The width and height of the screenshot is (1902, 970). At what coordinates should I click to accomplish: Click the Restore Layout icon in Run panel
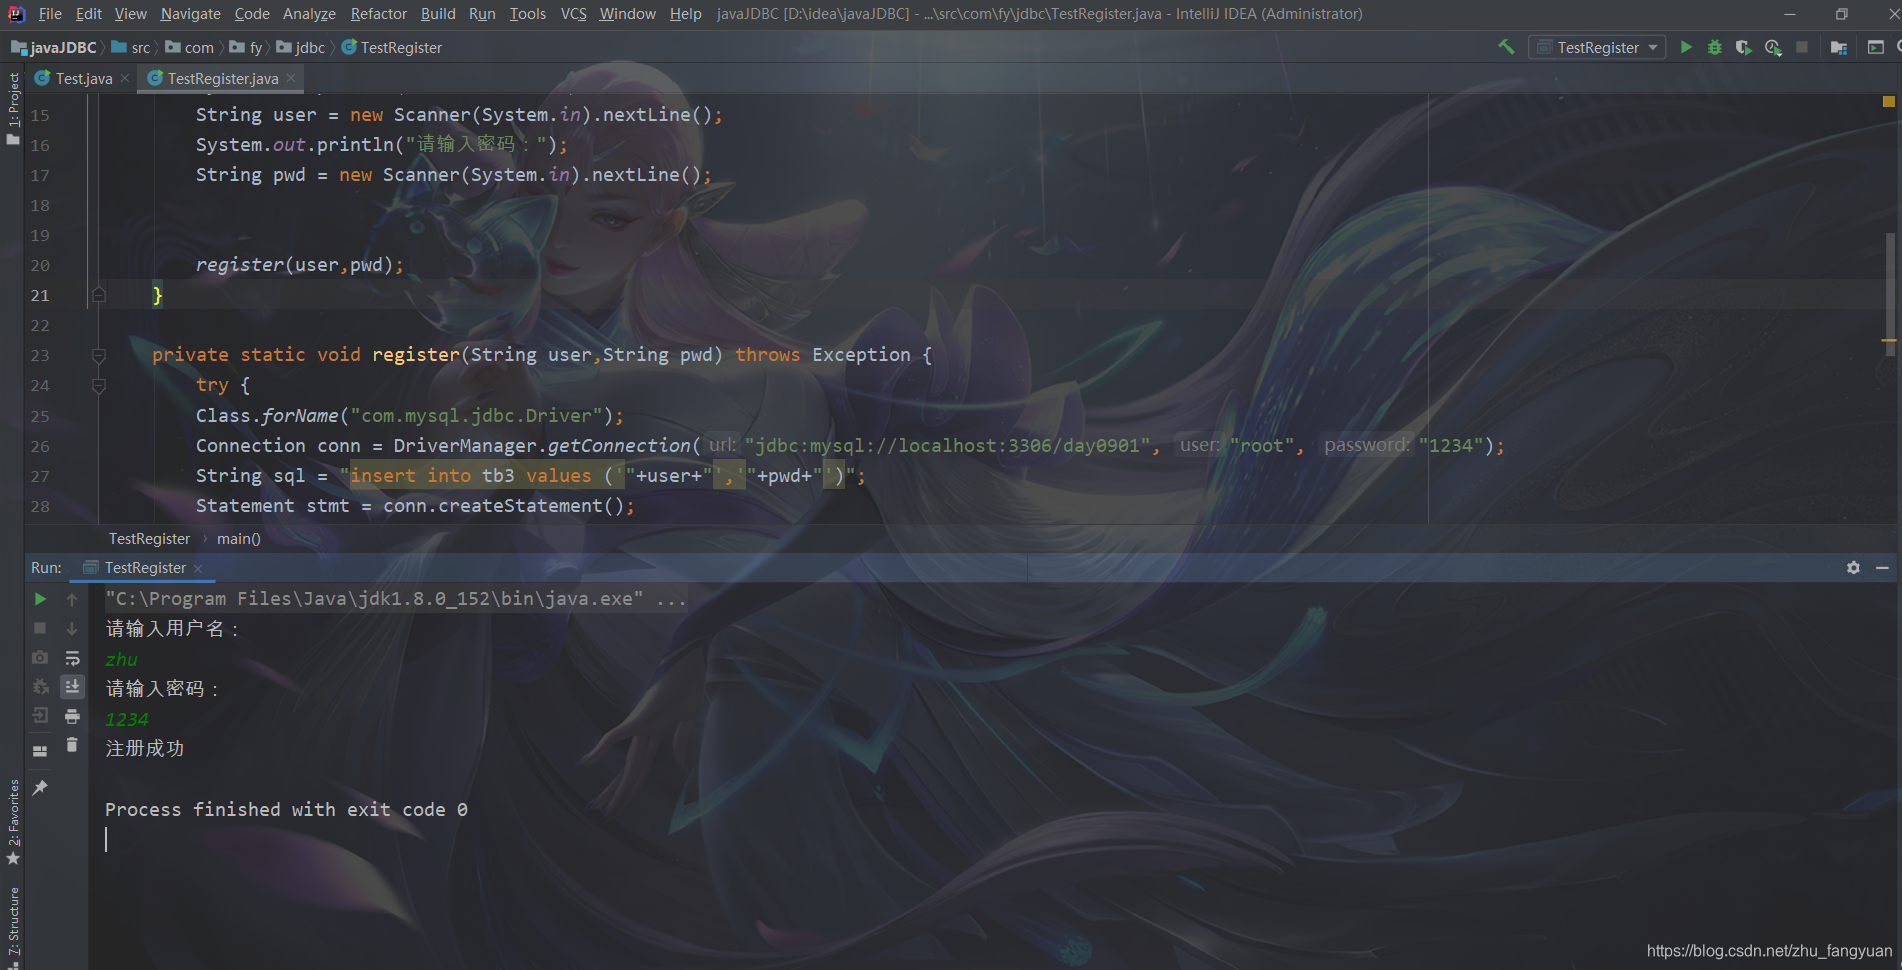pyautogui.click(x=40, y=751)
